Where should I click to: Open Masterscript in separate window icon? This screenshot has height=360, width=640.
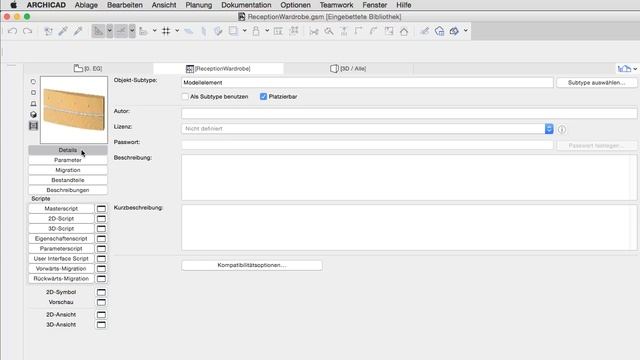tap(101, 209)
